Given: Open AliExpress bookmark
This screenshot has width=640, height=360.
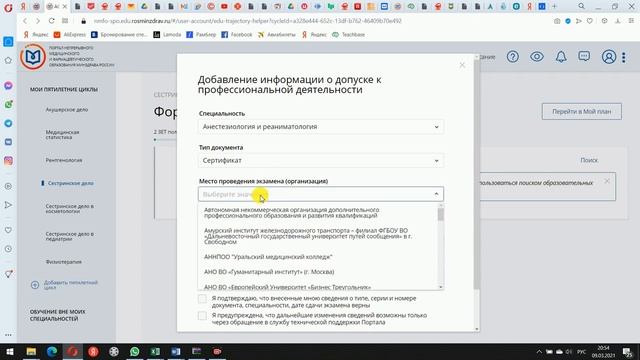Looking at the screenshot, I should [x=70, y=35].
